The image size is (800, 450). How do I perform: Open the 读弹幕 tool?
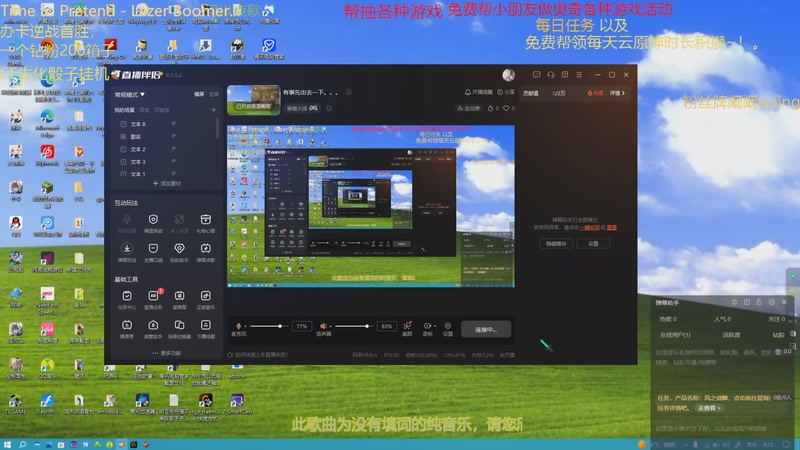click(179, 300)
